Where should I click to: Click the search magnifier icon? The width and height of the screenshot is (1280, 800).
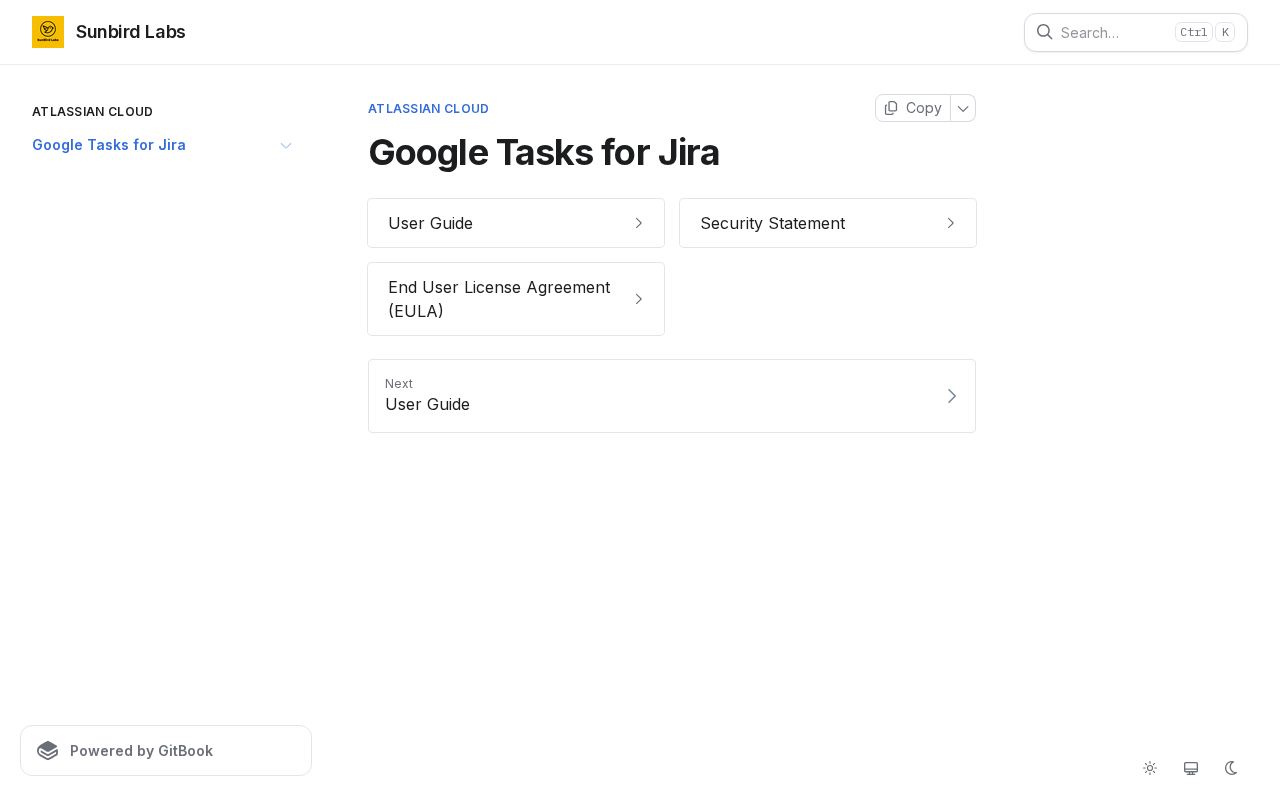click(1044, 32)
